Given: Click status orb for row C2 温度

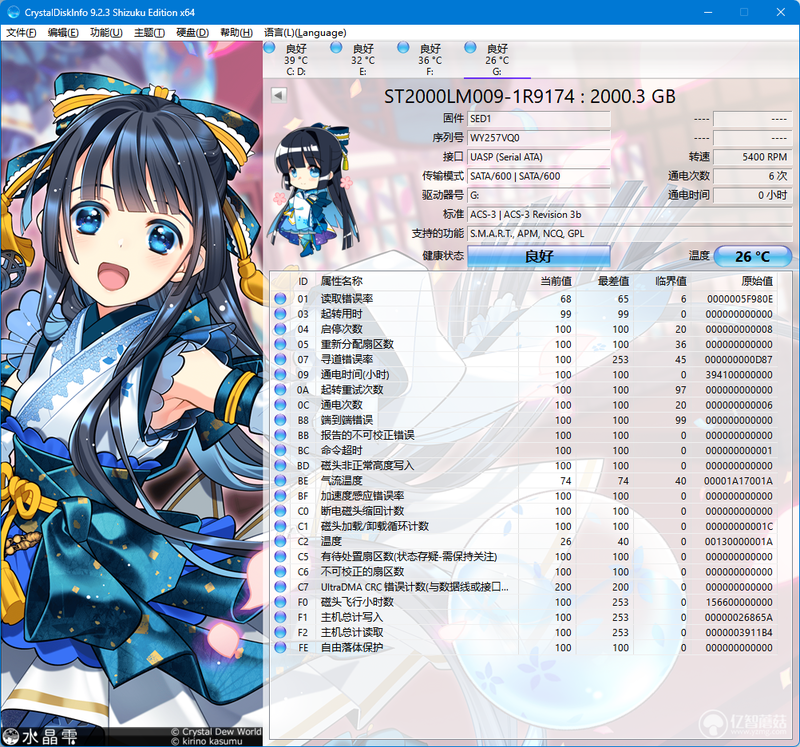Looking at the screenshot, I should pyautogui.click(x=280, y=541).
